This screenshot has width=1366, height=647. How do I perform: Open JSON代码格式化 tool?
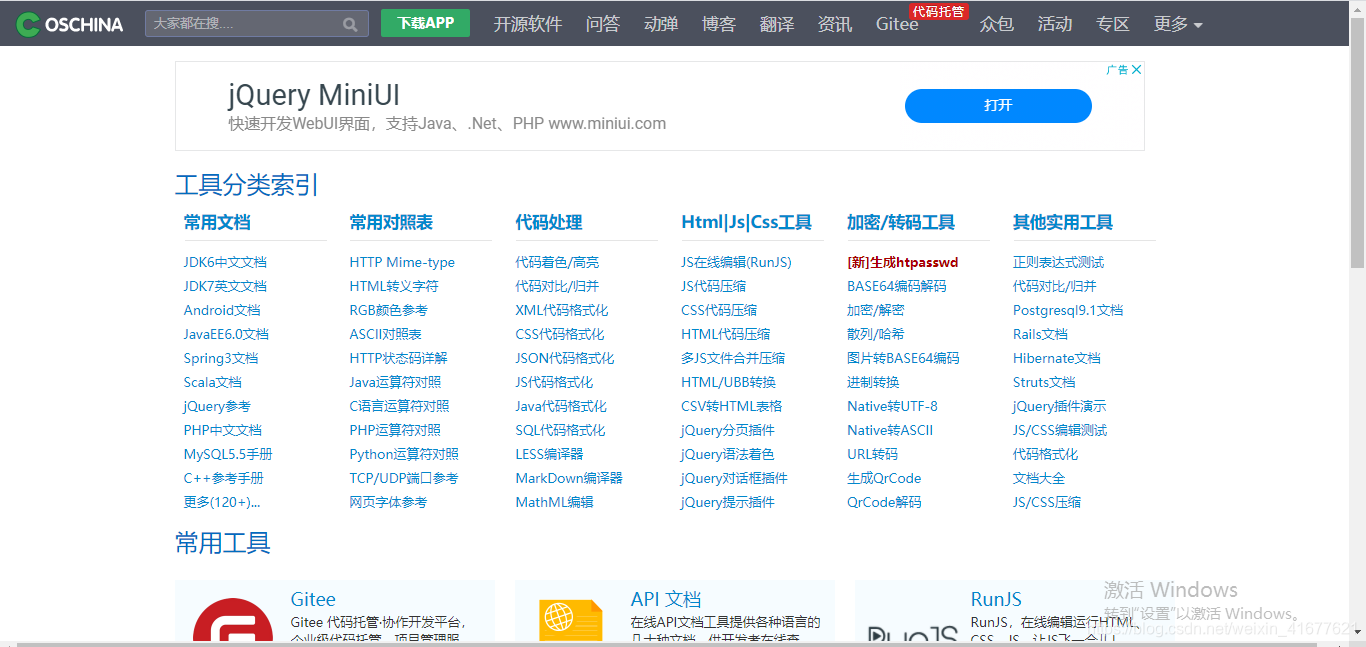coord(565,358)
